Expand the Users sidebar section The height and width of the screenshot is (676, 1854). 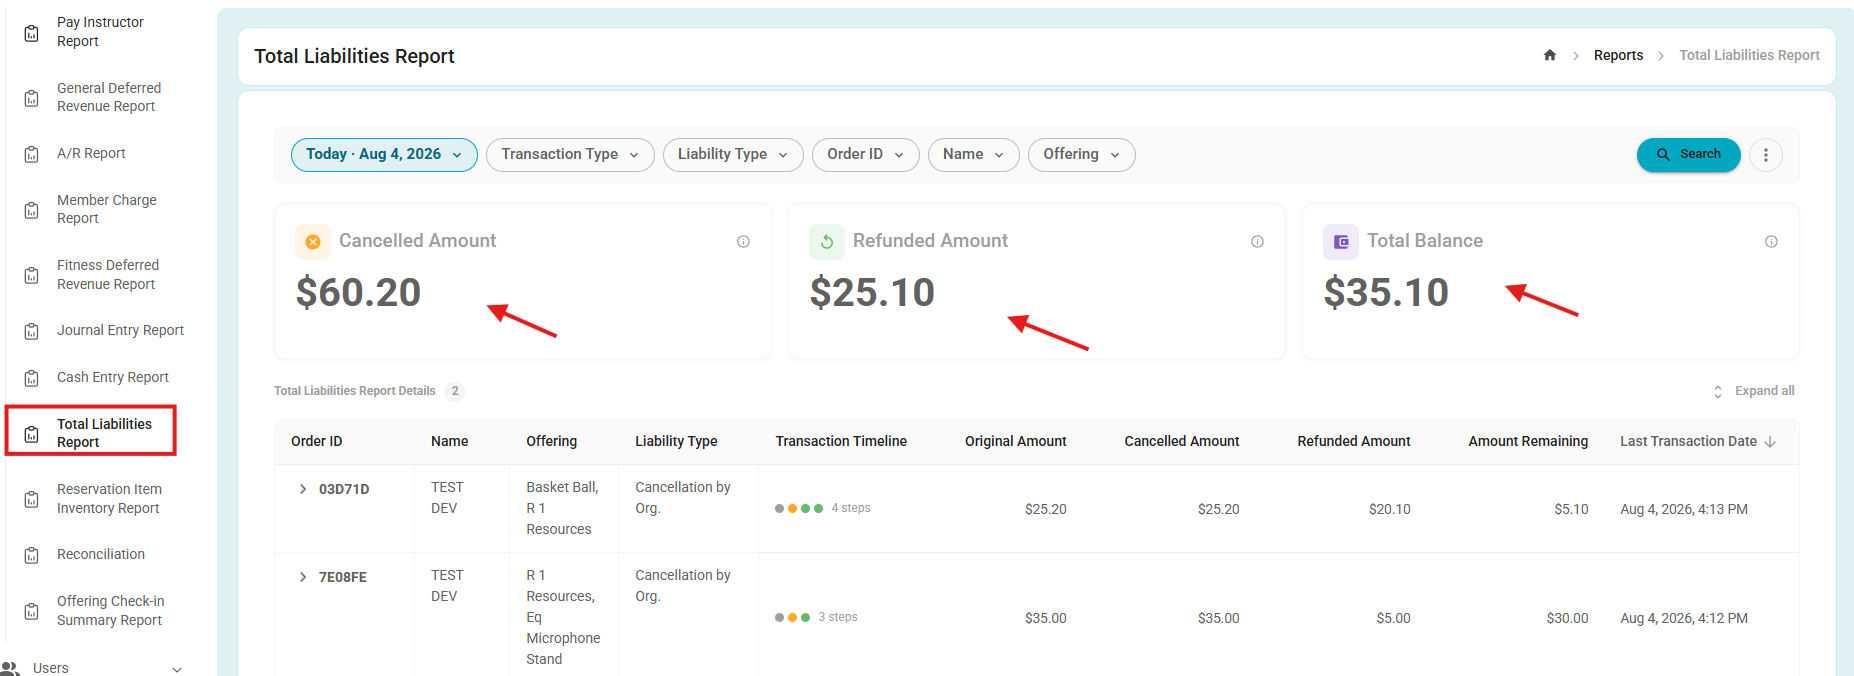tap(177, 669)
